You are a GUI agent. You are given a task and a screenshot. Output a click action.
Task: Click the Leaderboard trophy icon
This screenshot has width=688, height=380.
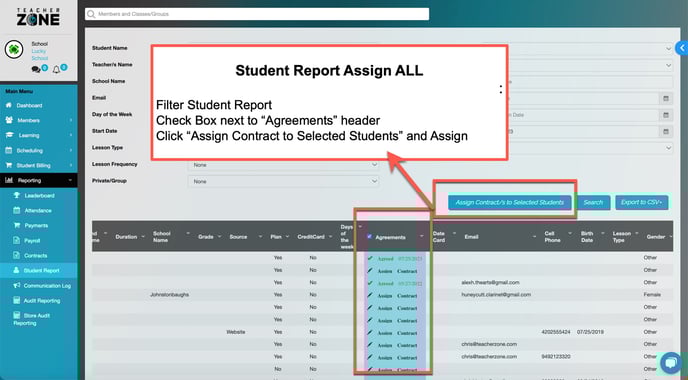pos(17,195)
